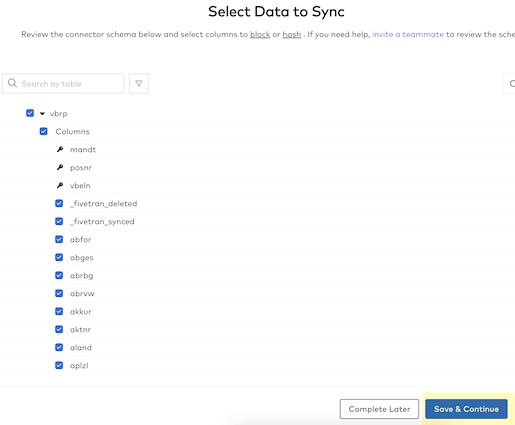The image size is (515, 425).
Task: Click Save & Continue button
Action: tap(466, 409)
